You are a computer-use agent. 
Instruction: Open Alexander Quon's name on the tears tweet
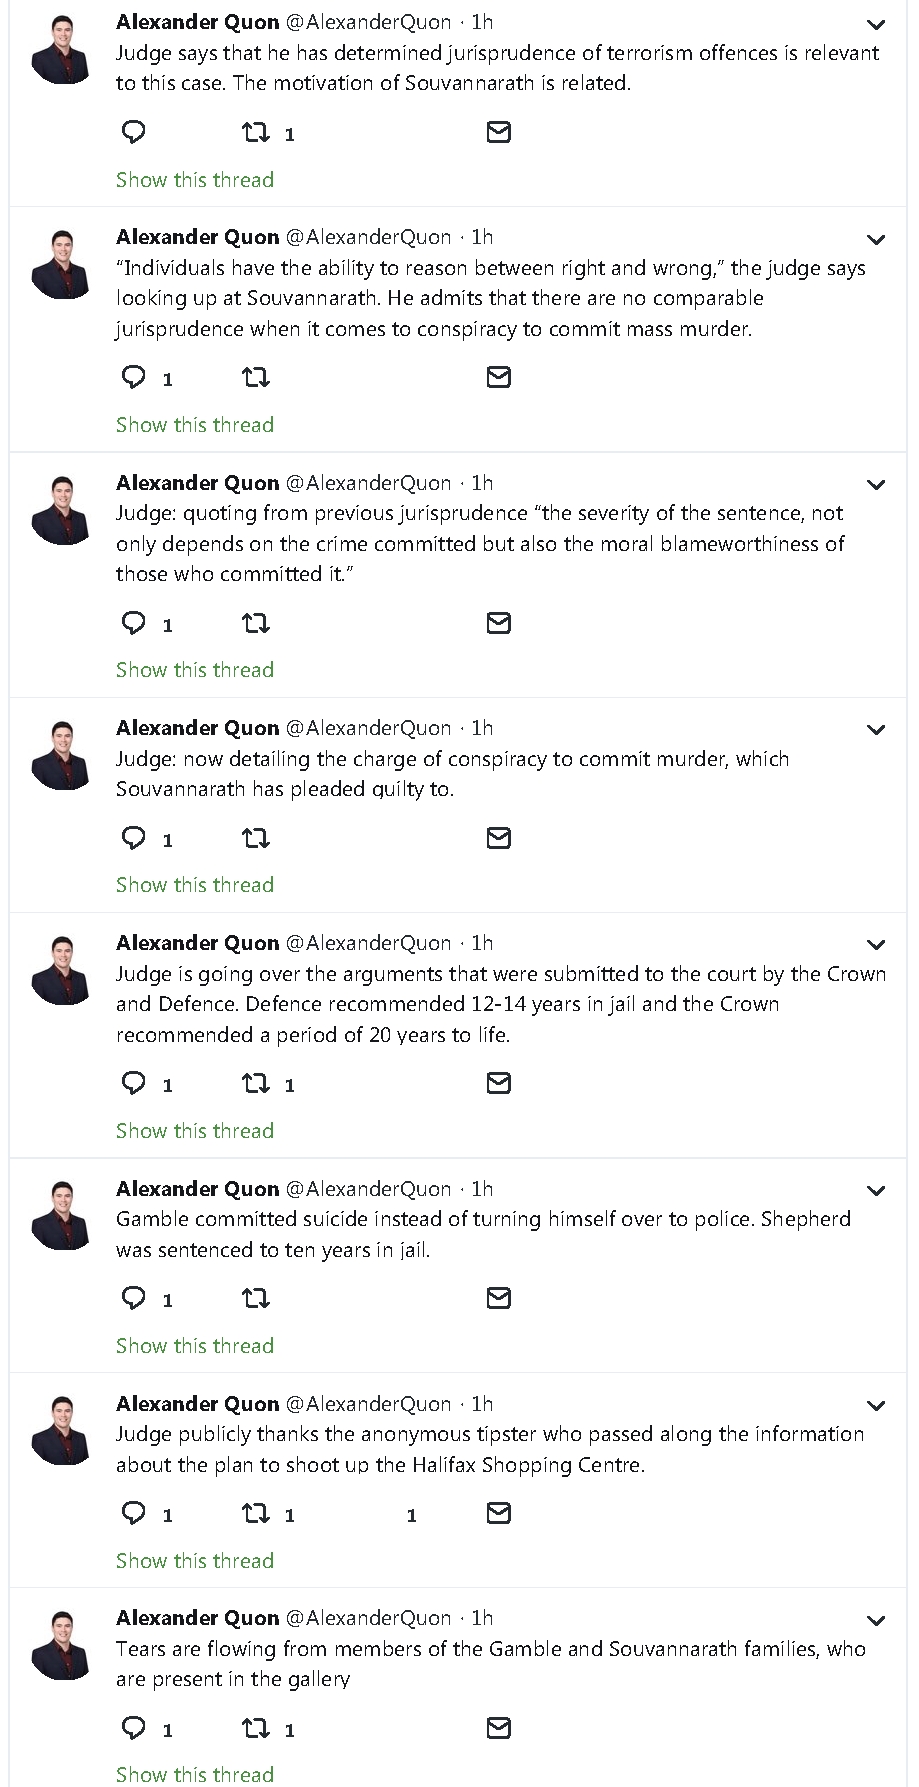tap(198, 1618)
